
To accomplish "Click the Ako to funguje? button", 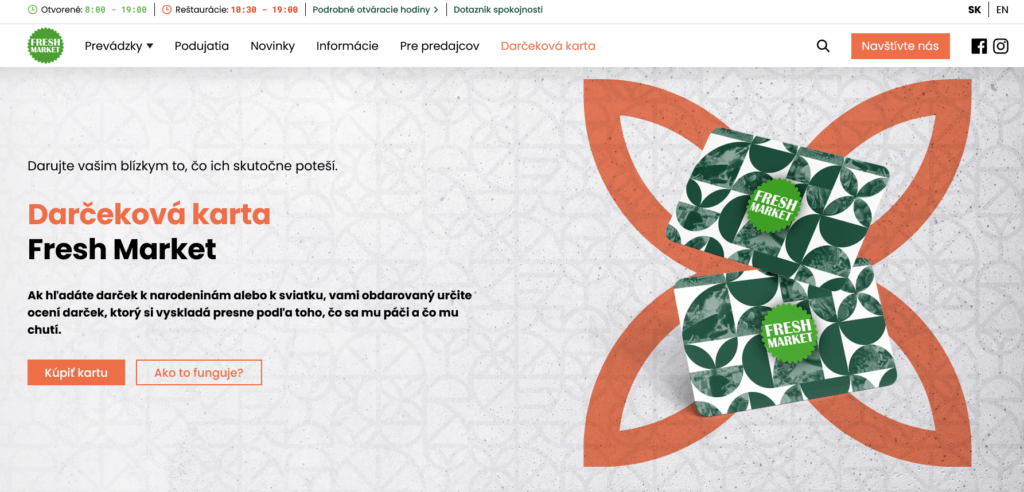I will click(199, 372).
